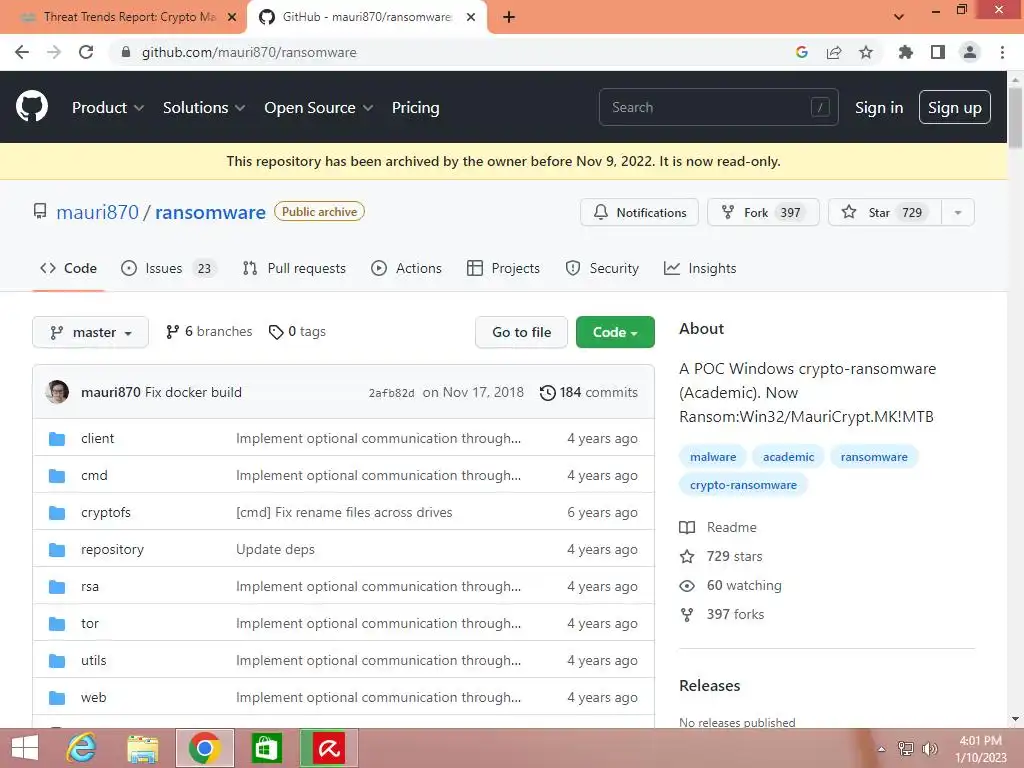Open the Chrome tab search chevron
This screenshot has height=768, width=1024.
click(x=899, y=17)
